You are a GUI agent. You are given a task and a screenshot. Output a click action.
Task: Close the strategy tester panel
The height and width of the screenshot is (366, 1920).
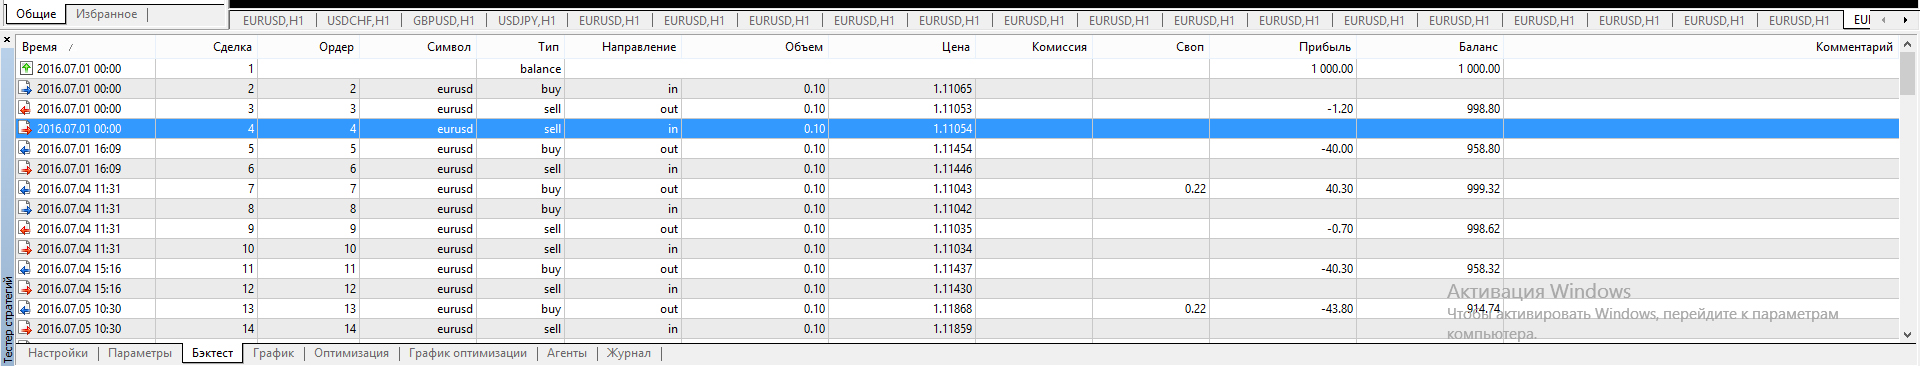click(7, 41)
